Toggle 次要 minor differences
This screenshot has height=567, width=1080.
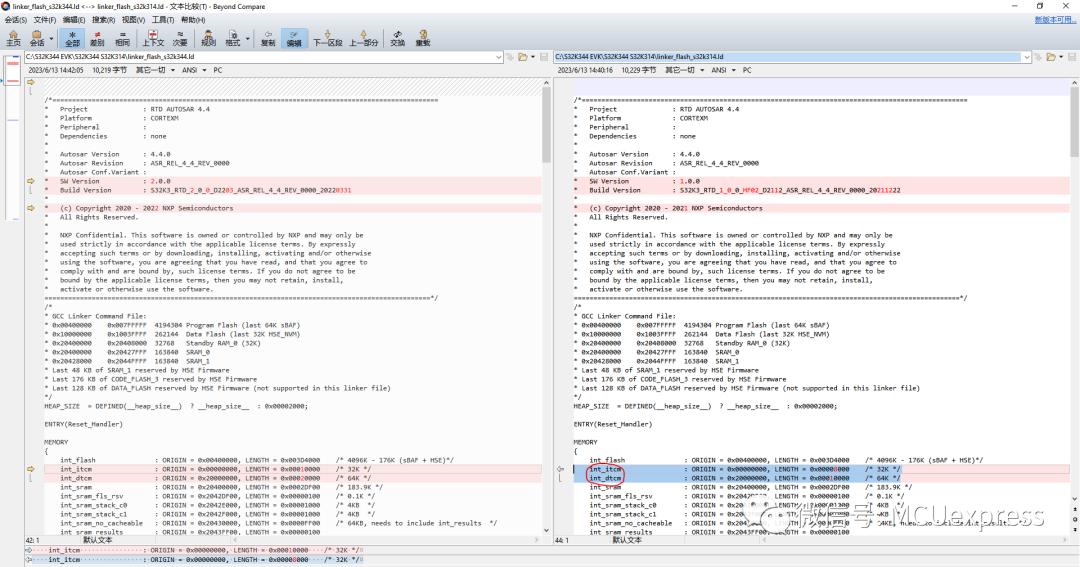(180, 38)
